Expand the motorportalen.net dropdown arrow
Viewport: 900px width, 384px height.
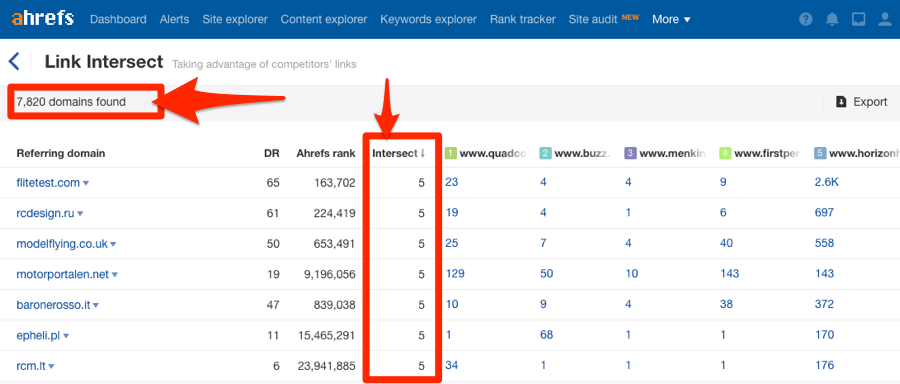click(115, 275)
